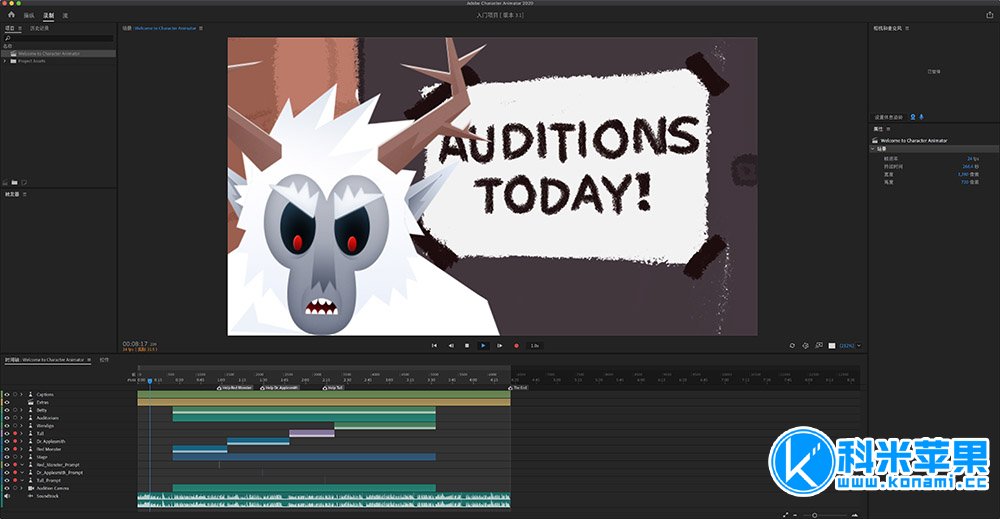Expand the Auditorium track chevron
Image resolution: width=1000 pixels, height=519 pixels.
point(21,418)
